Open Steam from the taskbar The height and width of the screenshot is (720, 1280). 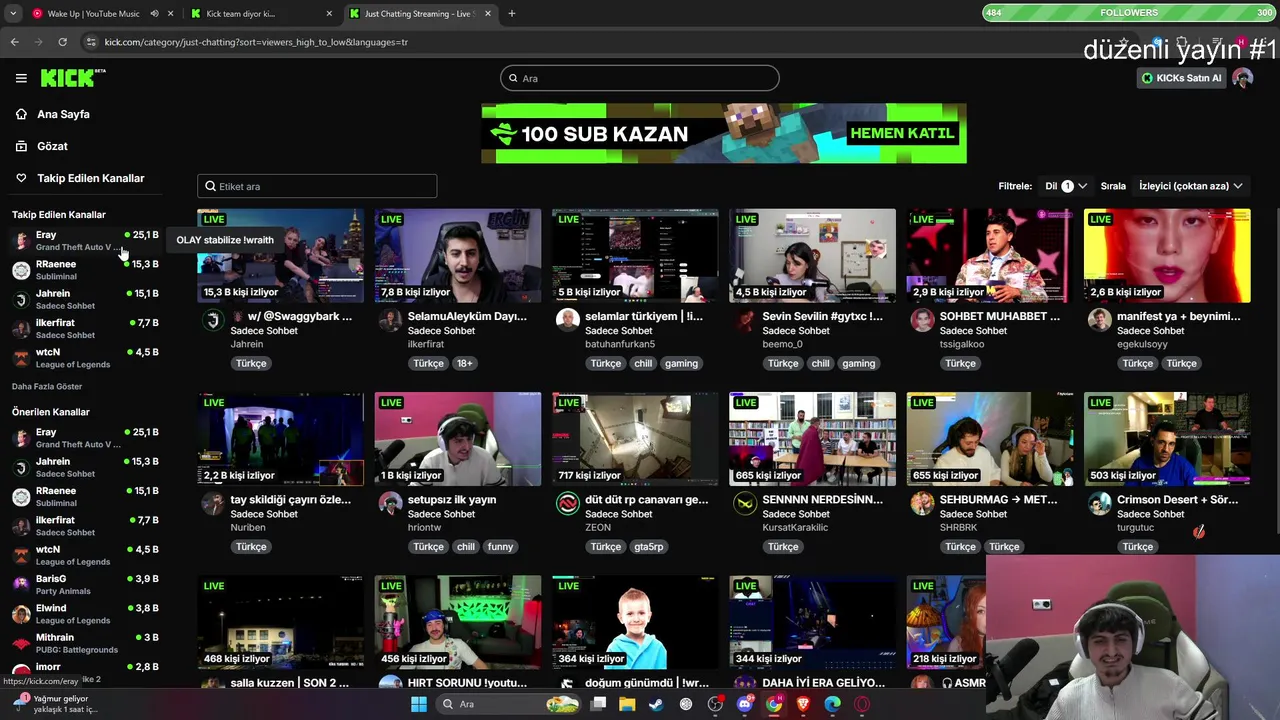[656, 704]
